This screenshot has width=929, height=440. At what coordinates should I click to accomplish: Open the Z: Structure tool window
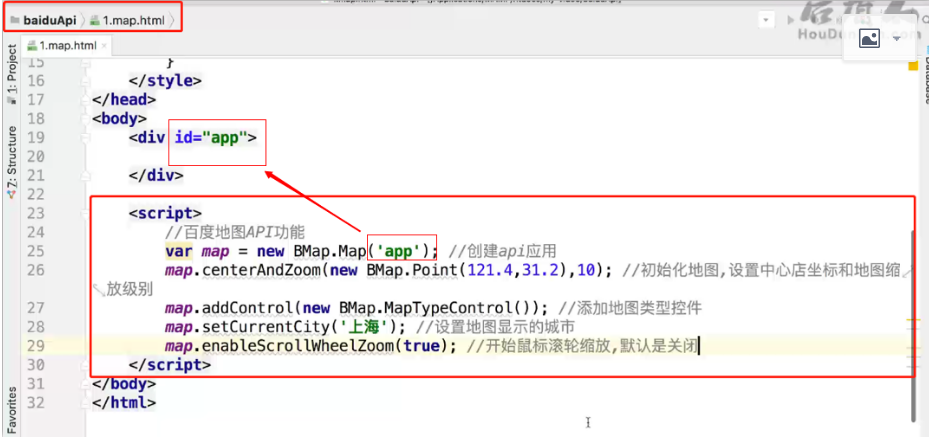pos(12,161)
